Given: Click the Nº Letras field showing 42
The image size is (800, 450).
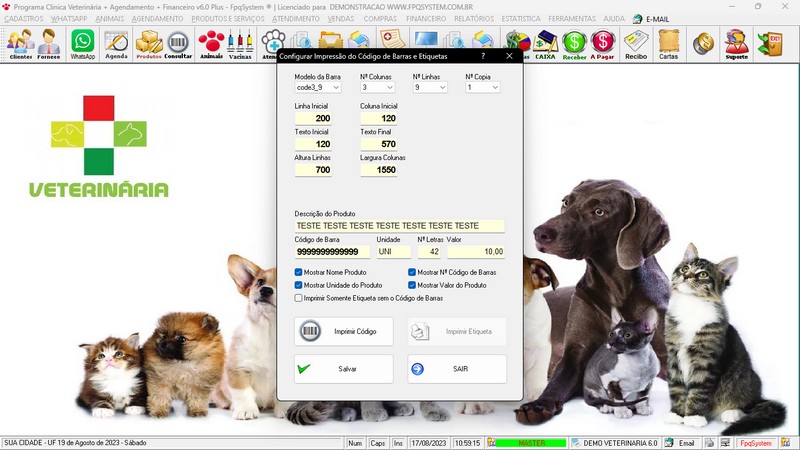Looking at the screenshot, I should (429, 252).
